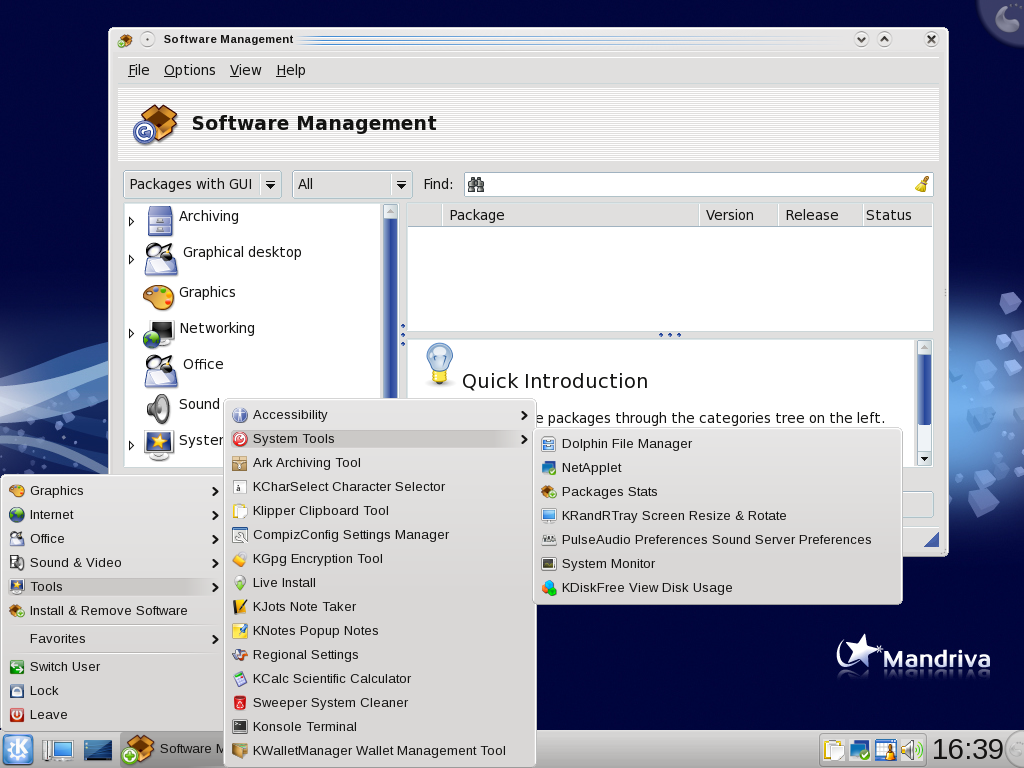
Task: Click the Dolphin File Manager icon
Action: tap(549, 444)
